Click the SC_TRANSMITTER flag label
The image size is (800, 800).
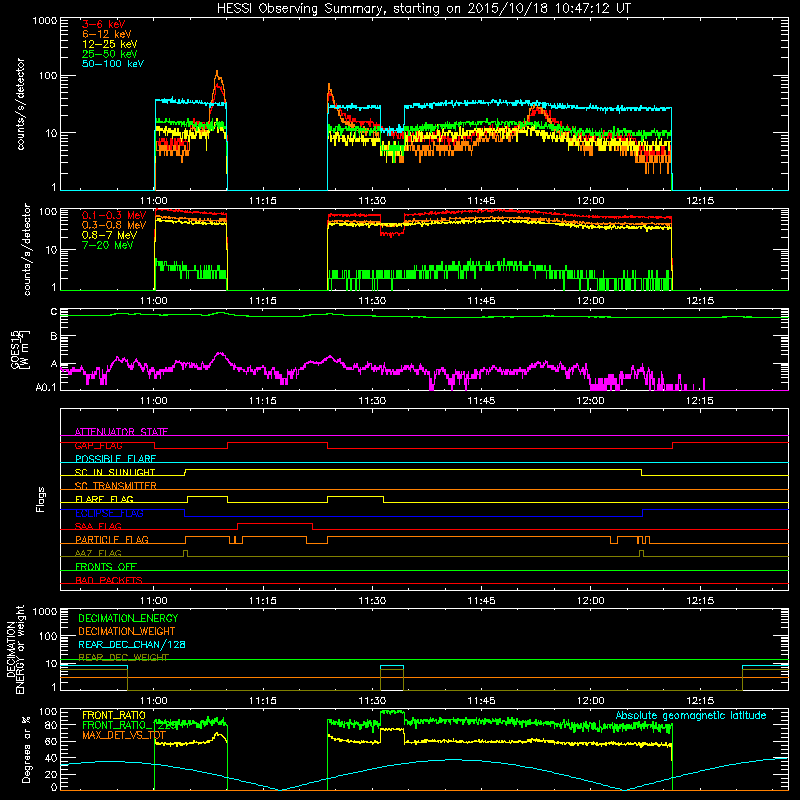115,486
